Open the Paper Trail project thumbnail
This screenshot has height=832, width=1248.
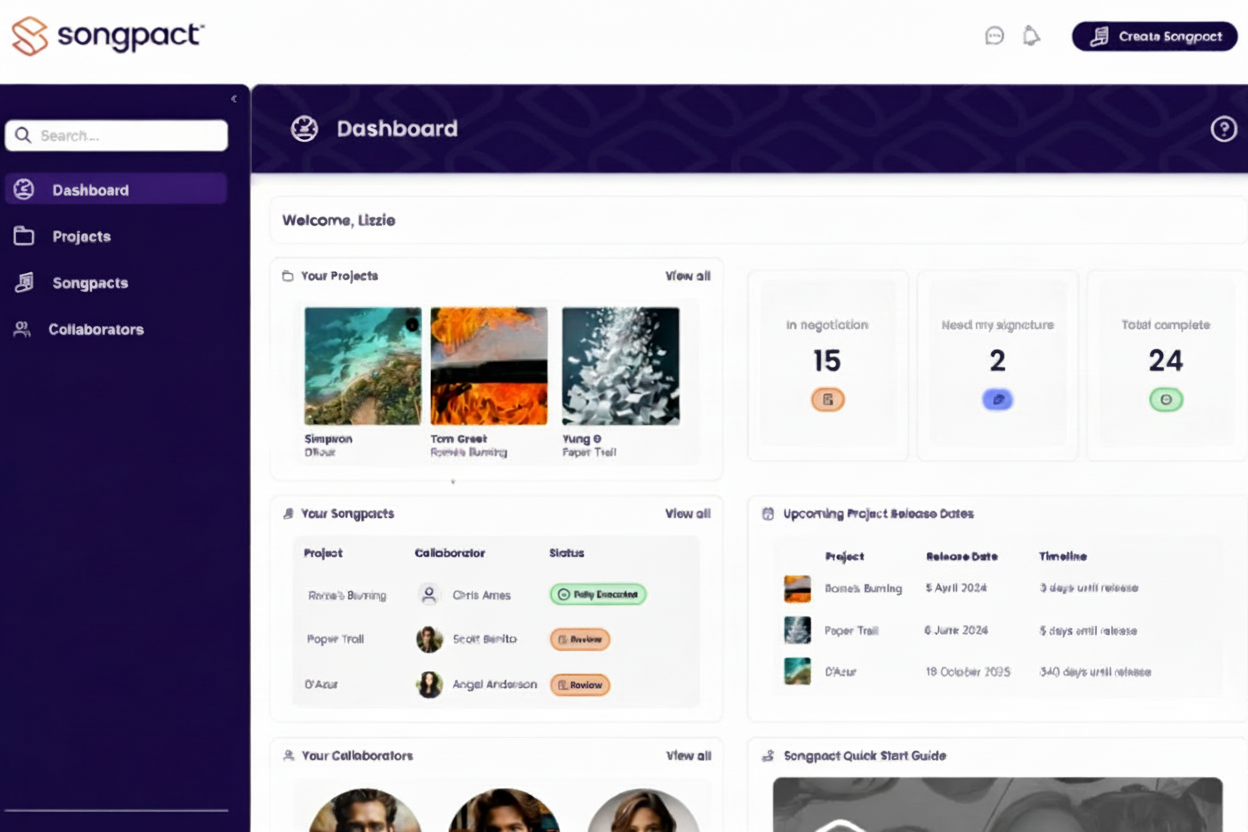click(622, 367)
